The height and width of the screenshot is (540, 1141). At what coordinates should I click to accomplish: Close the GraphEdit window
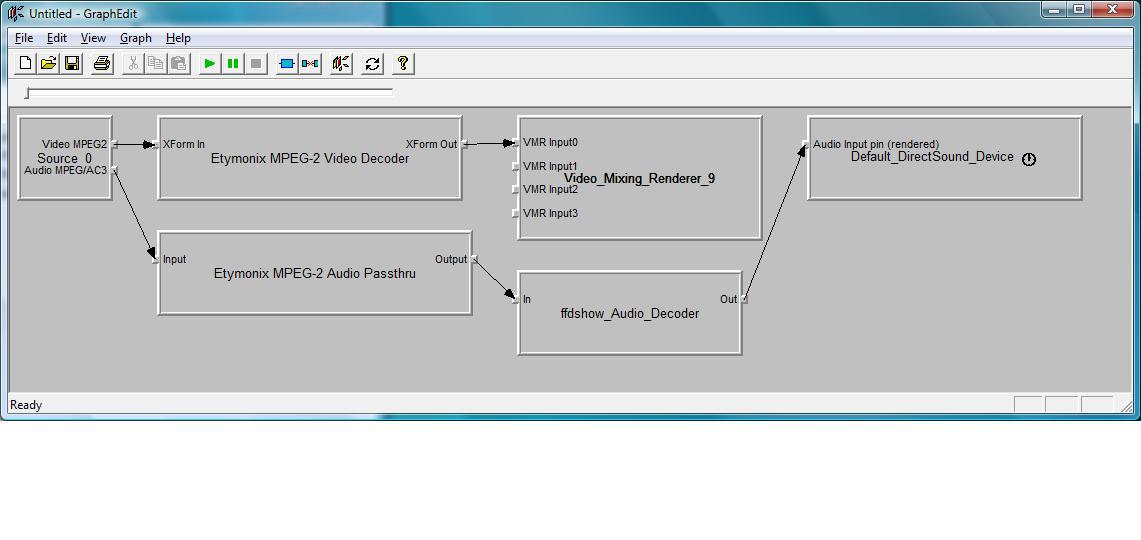[x=1113, y=9]
